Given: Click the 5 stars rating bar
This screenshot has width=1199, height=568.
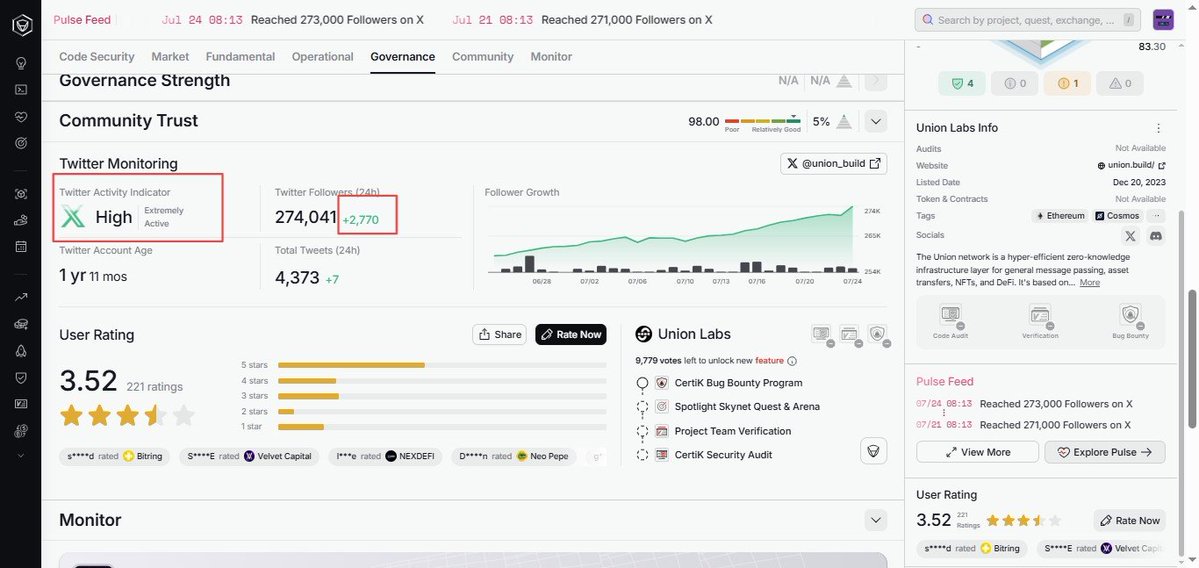Looking at the screenshot, I should click(x=442, y=365).
